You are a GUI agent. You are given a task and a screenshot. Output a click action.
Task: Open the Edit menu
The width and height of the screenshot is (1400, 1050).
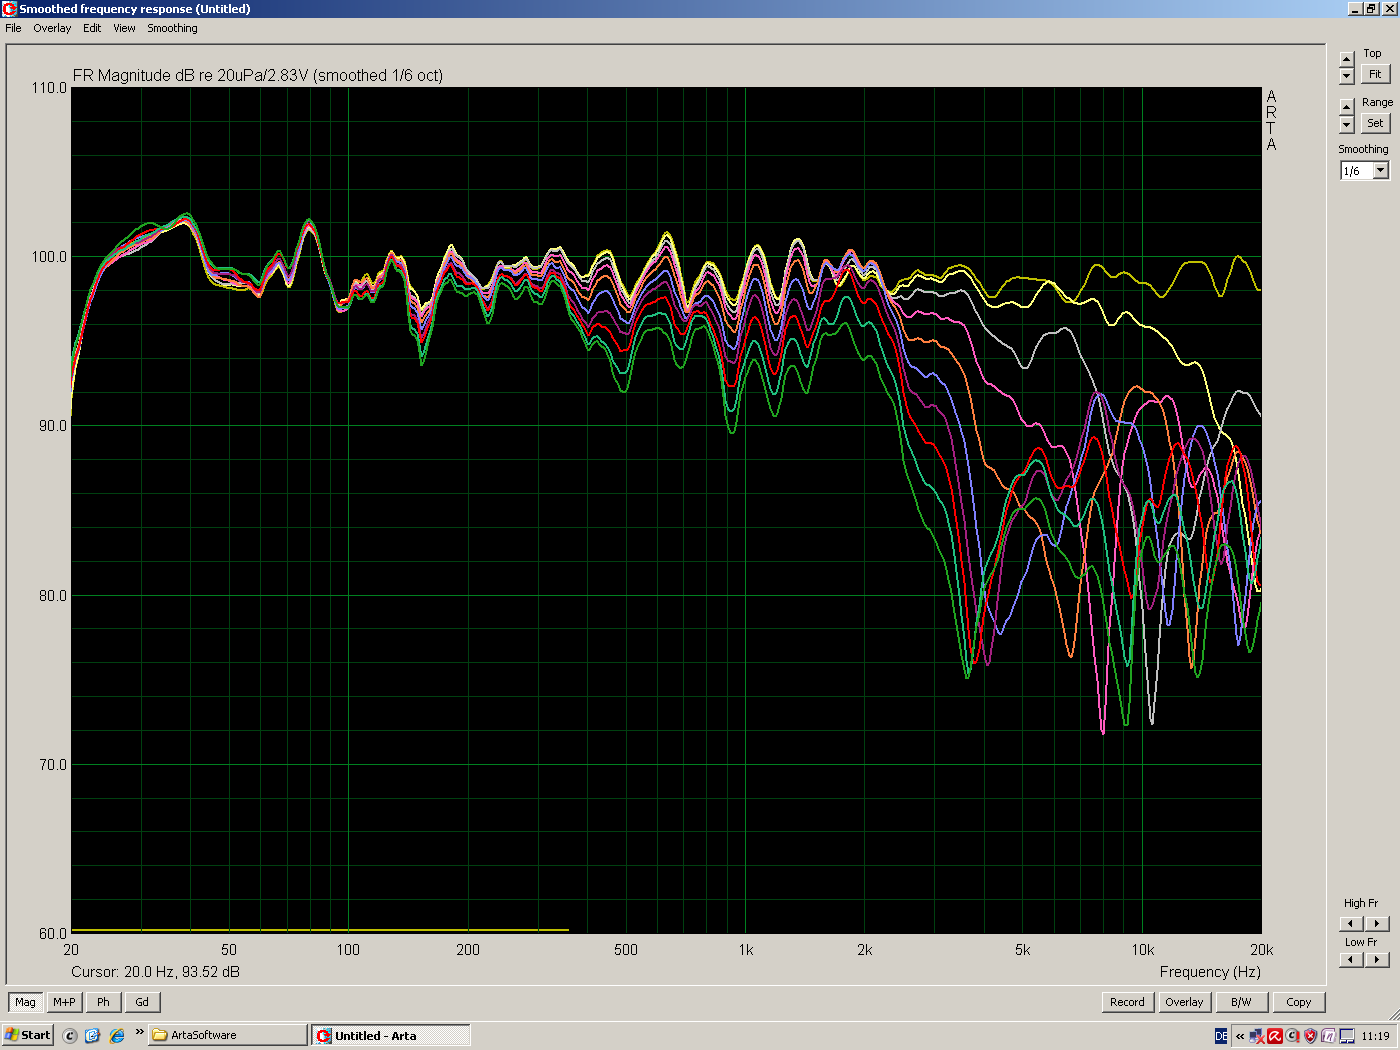pyautogui.click(x=92, y=28)
